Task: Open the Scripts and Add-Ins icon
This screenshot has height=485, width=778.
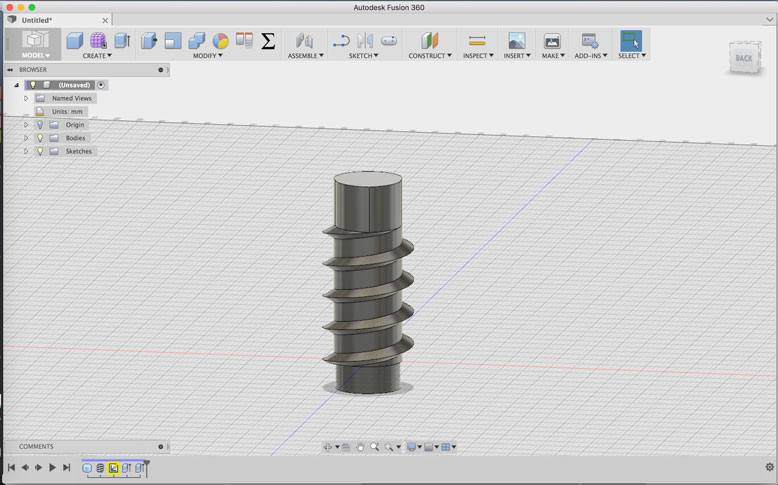Action: click(590, 41)
